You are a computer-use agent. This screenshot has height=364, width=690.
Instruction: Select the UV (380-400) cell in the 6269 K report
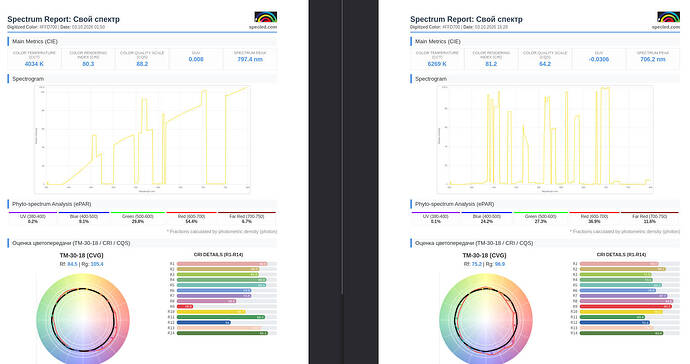436,218
